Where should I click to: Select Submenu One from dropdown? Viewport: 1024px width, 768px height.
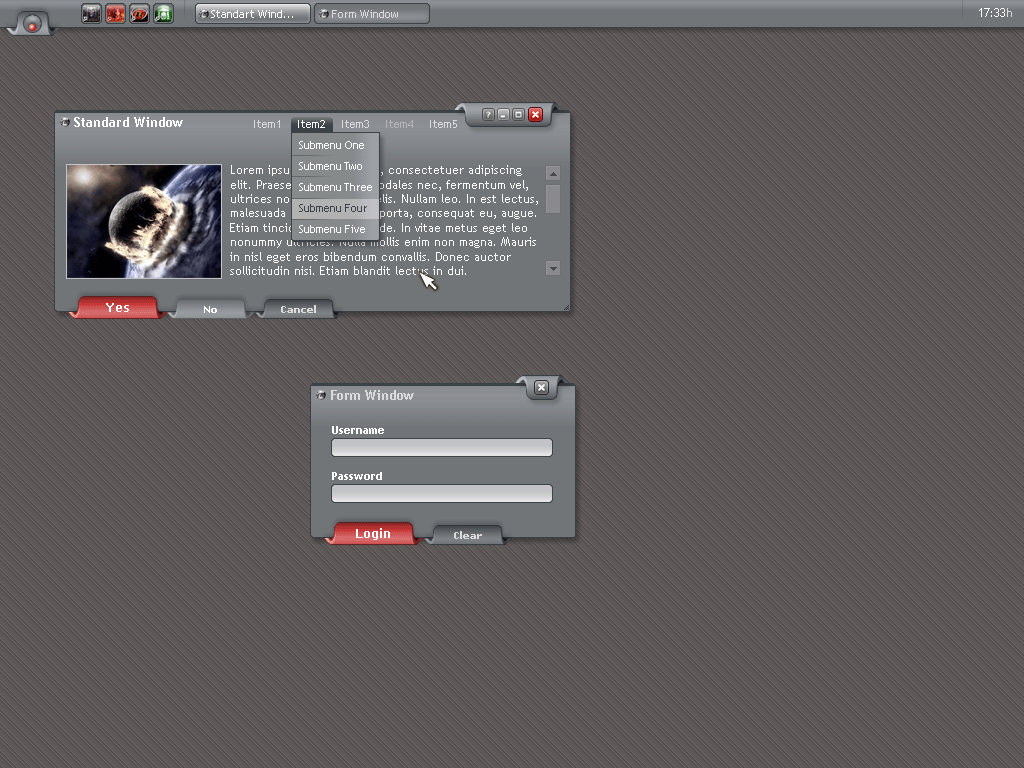coord(332,146)
